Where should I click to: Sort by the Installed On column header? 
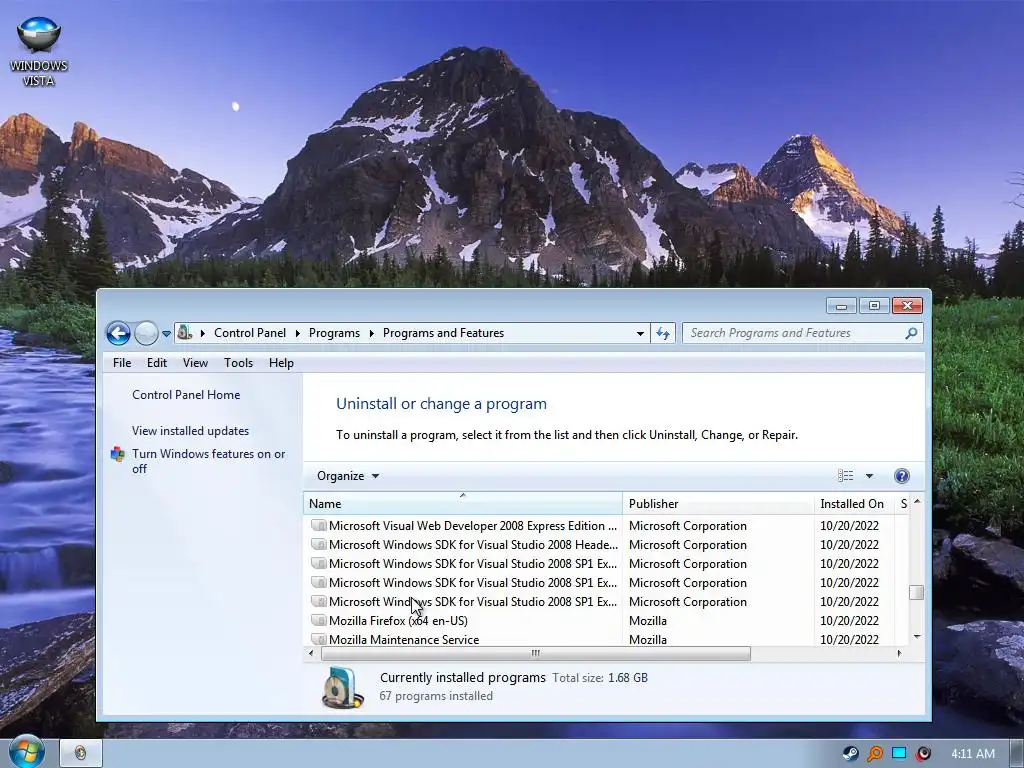click(x=854, y=504)
